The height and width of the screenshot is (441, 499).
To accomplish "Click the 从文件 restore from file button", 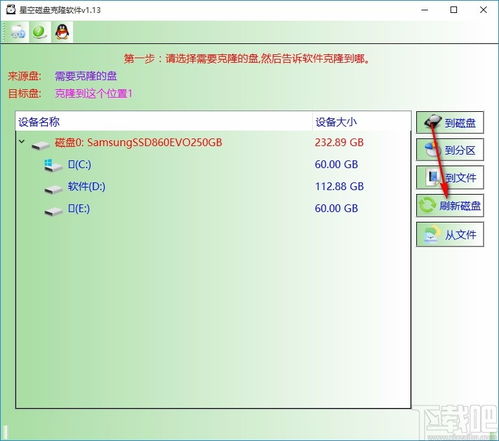I will point(450,235).
